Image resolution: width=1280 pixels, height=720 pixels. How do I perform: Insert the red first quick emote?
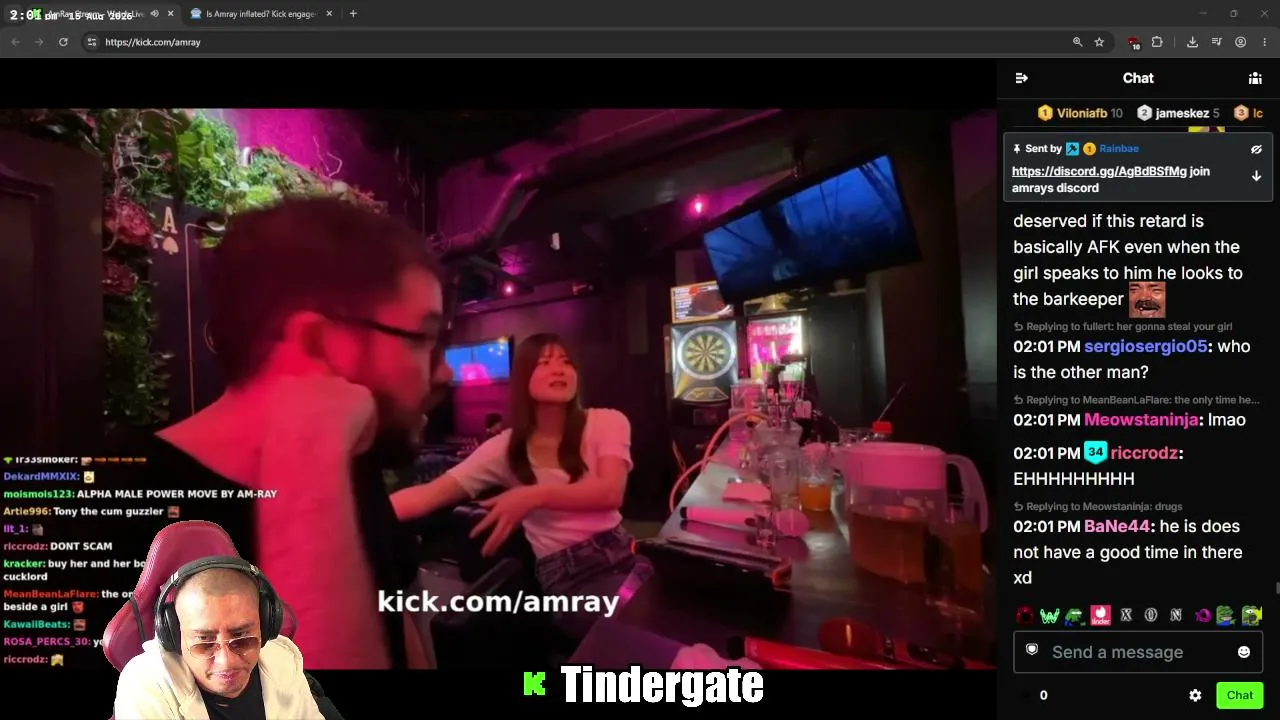coord(1025,615)
